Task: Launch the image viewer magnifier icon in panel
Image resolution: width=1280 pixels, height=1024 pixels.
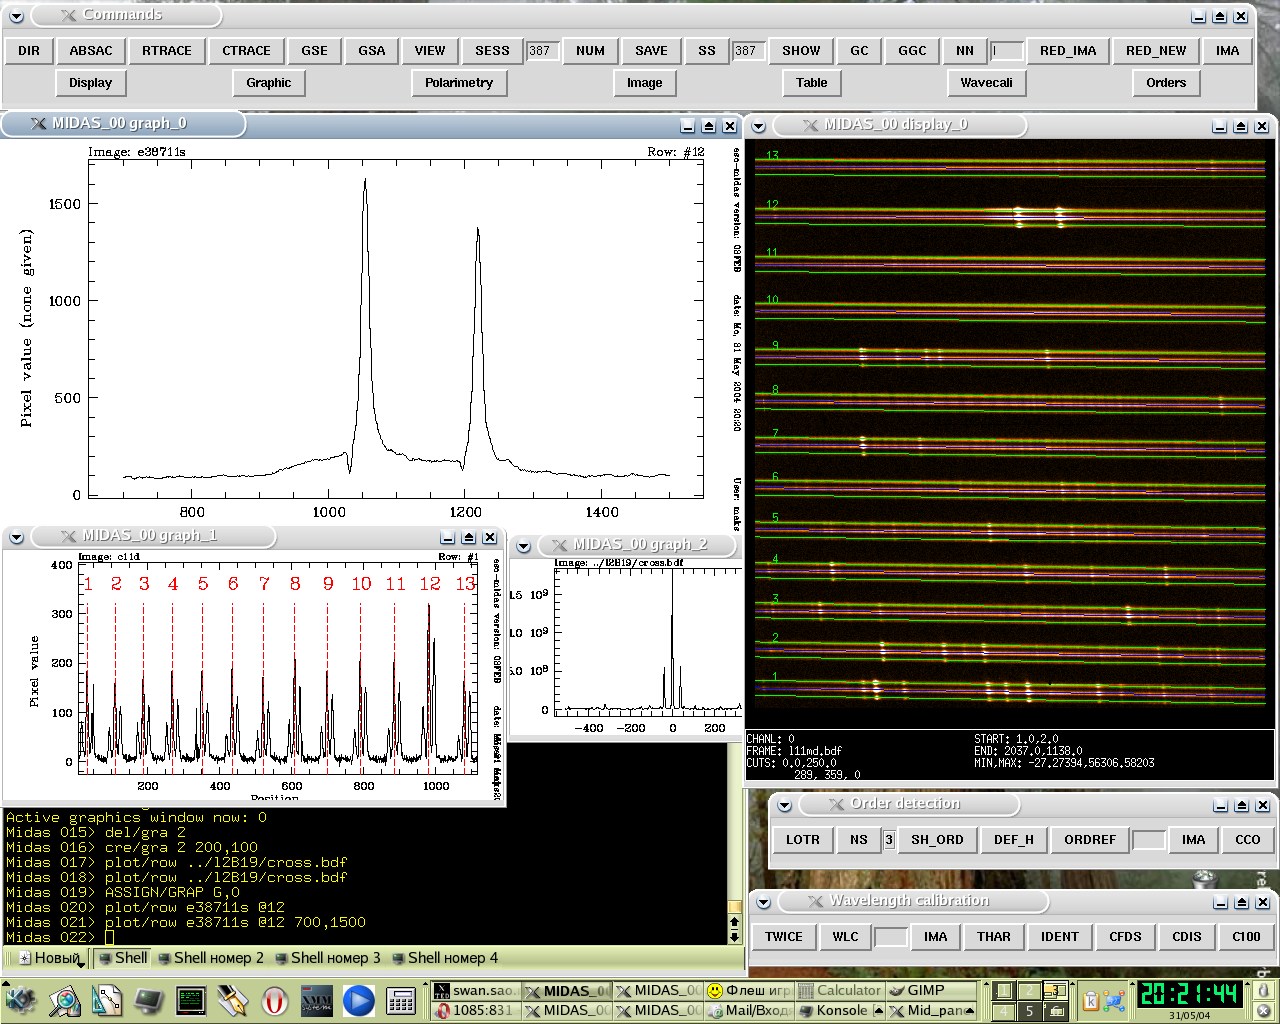Action: tap(65, 1000)
